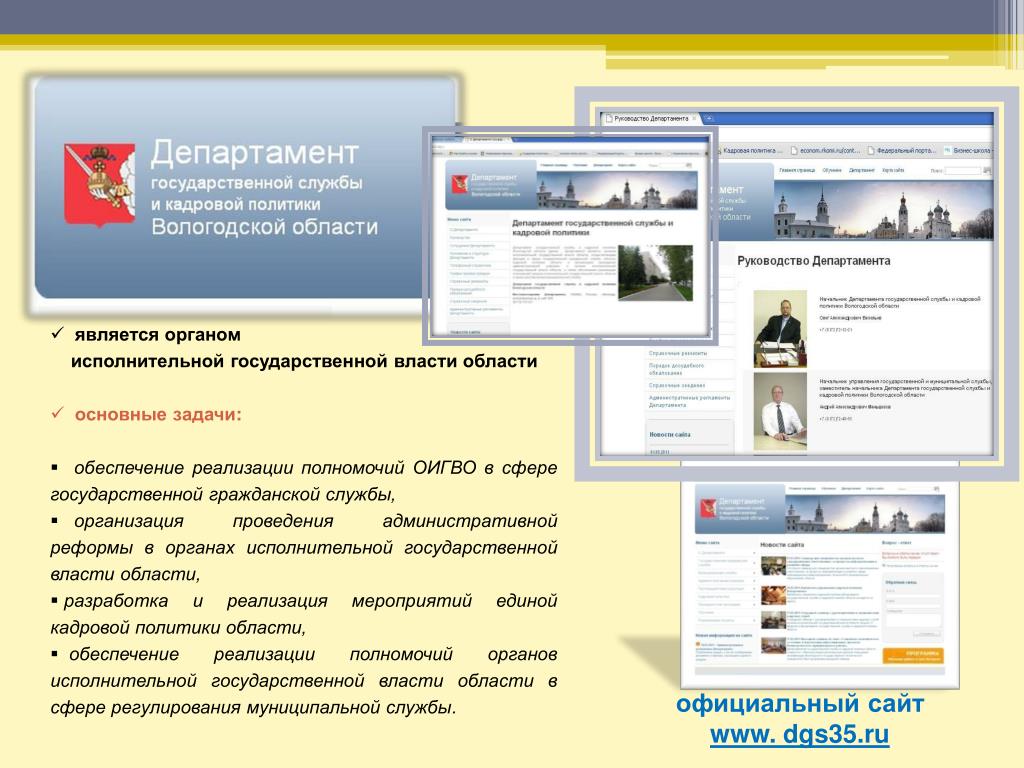Click the 'основные задачи:' heading on the slide

pyautogui.click(x=158, y=415)
